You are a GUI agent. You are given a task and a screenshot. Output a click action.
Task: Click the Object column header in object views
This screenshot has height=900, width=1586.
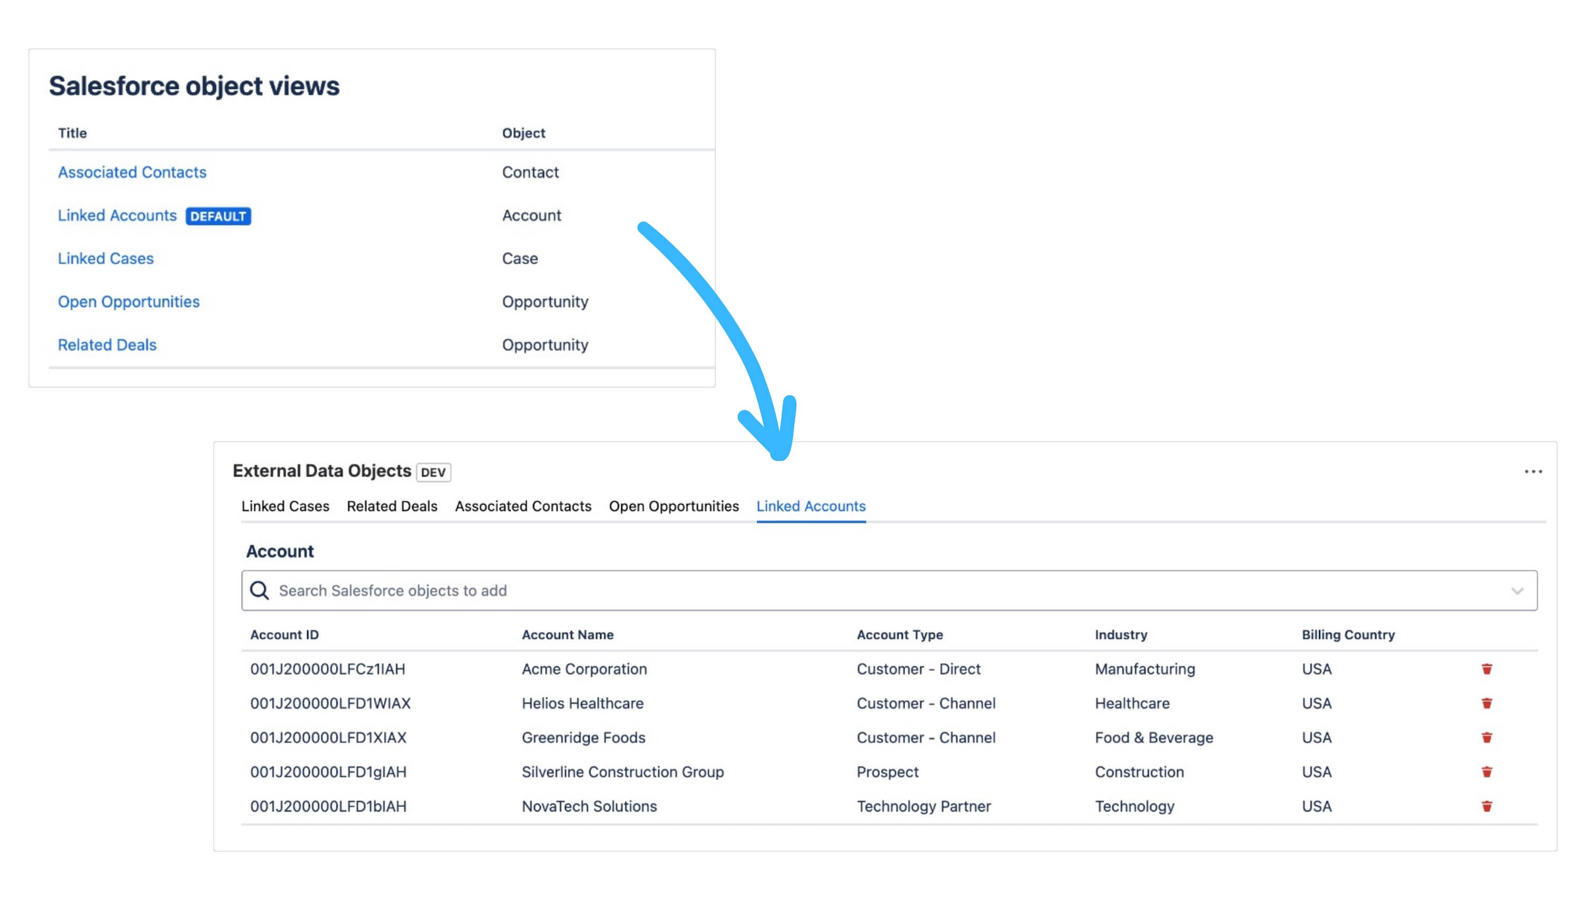(524, 133)
